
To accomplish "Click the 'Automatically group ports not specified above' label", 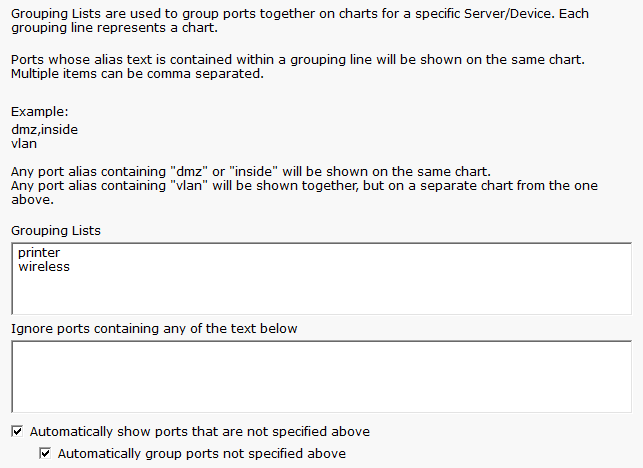I will point(202,454).
